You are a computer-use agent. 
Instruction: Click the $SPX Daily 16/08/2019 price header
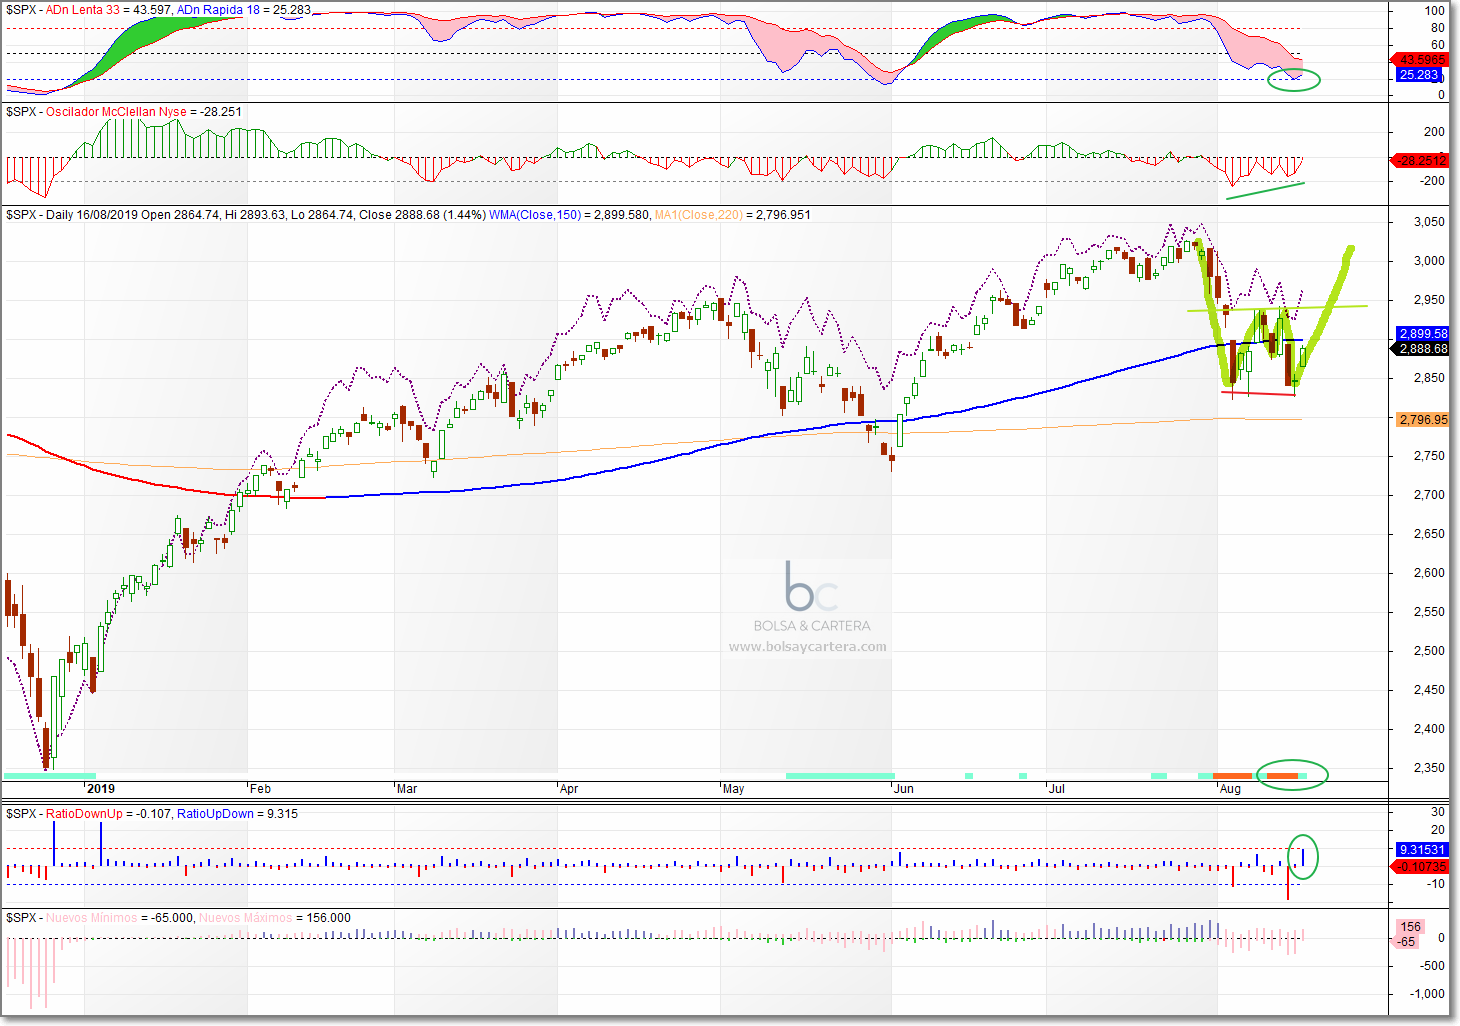[246, 215]
